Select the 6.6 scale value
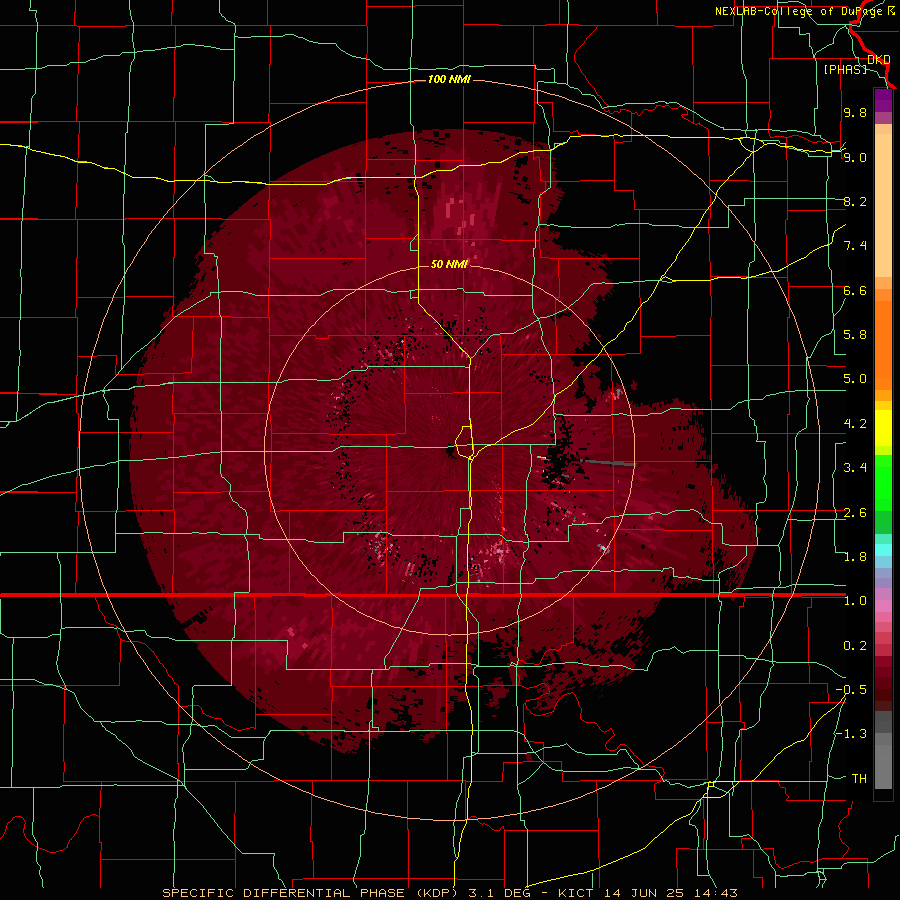The image size is (900, 900). click(x=855, y=290)
